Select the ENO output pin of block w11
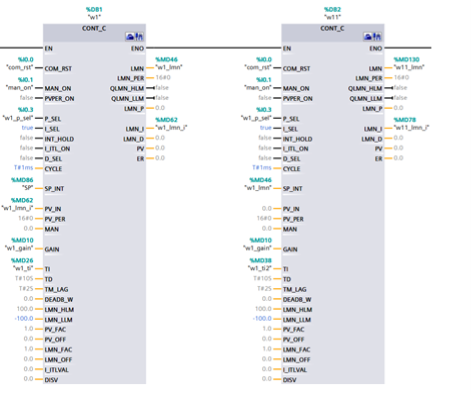This screenshot has width=471, height=394. (375, 49)
